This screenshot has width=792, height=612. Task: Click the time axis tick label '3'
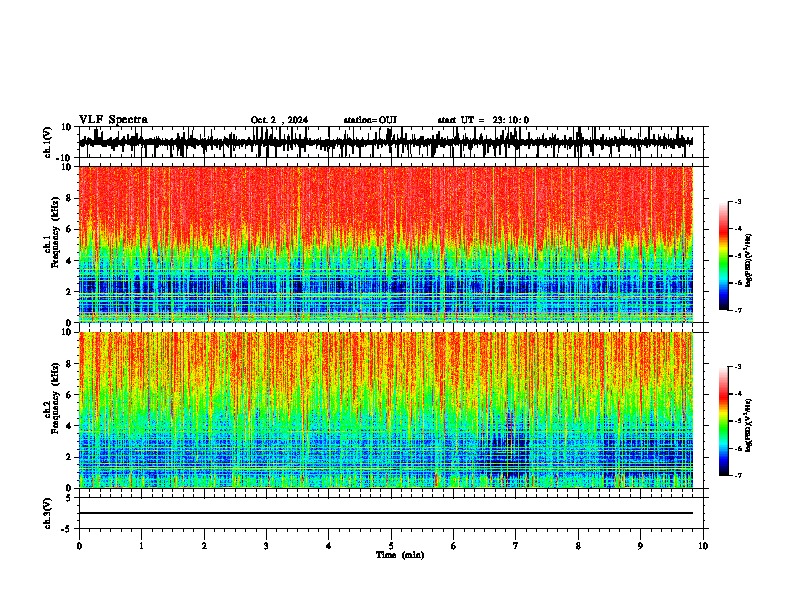tap(266, 546)
